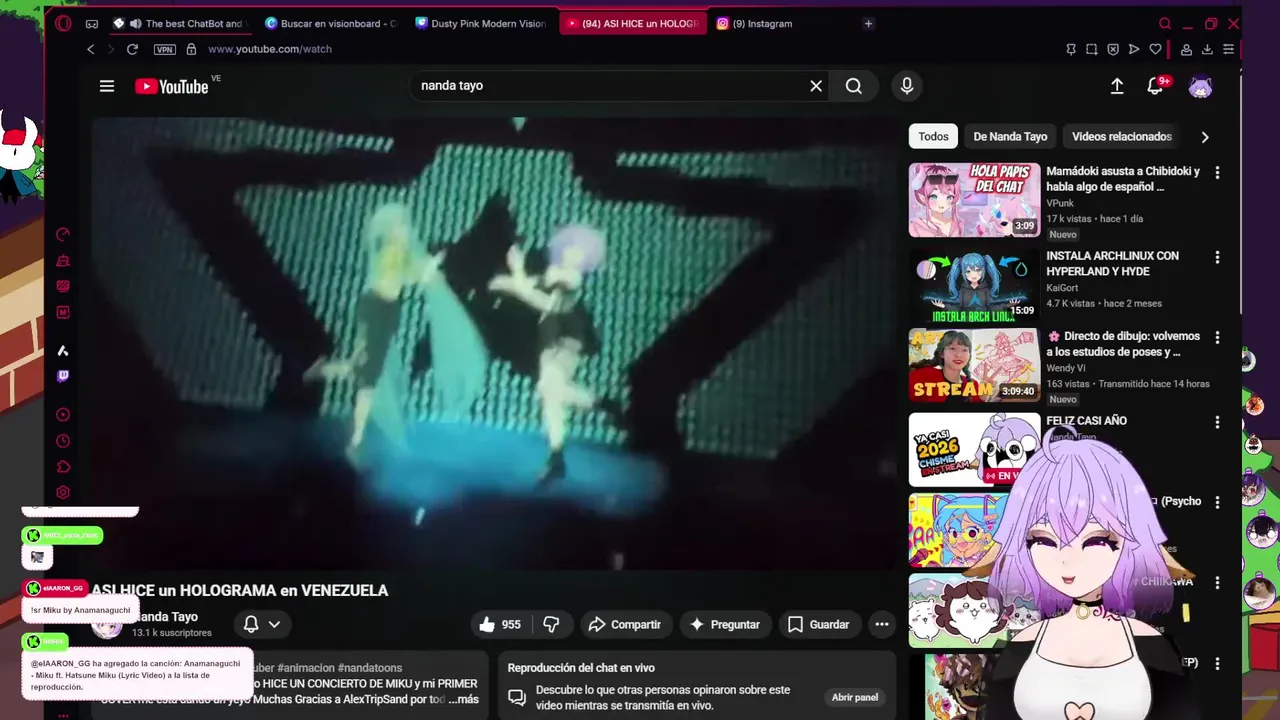
Task: Open 'Directo de dibujo' stream thumbnail
Action: point(974,366)
